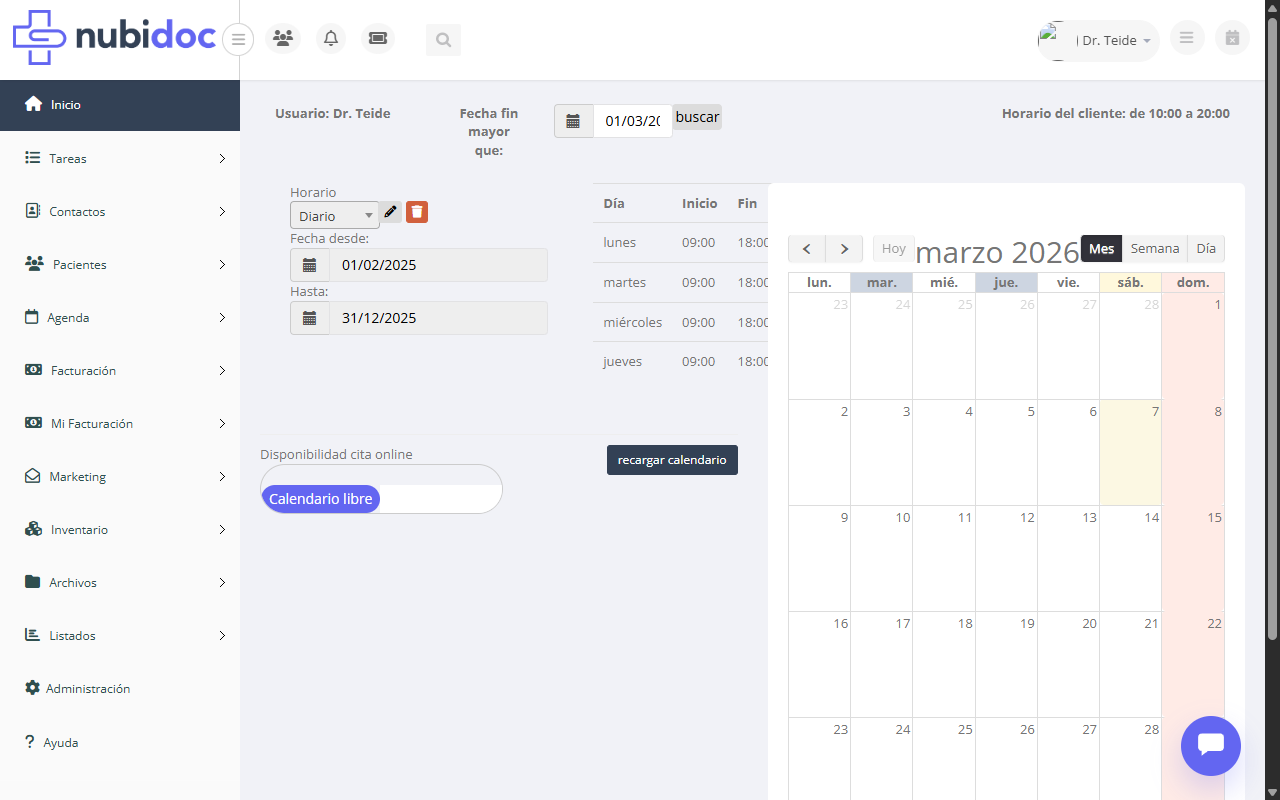
Task: Open notifications bell icon
Action: (331, 39)
